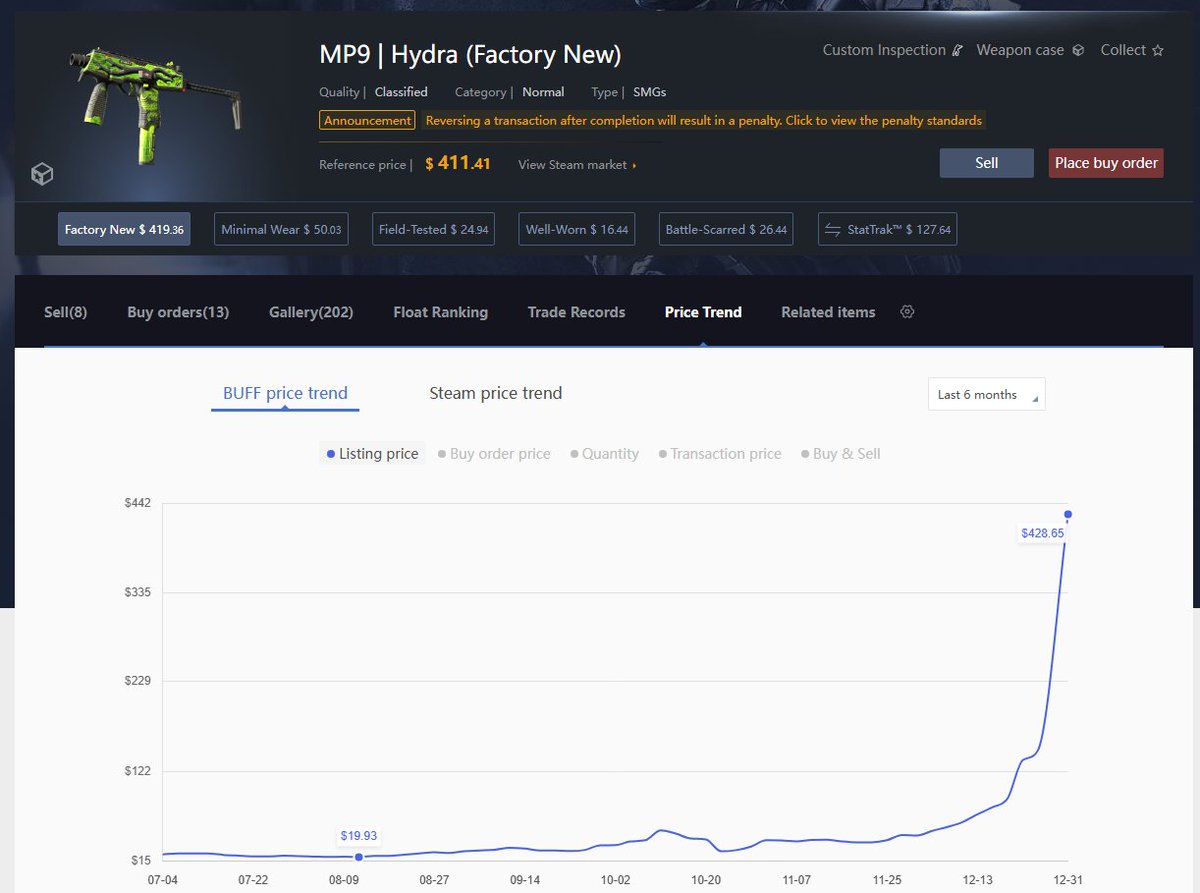Click the Weapon case link text
Screen dimensions: 1200x893
[1020, 50]
